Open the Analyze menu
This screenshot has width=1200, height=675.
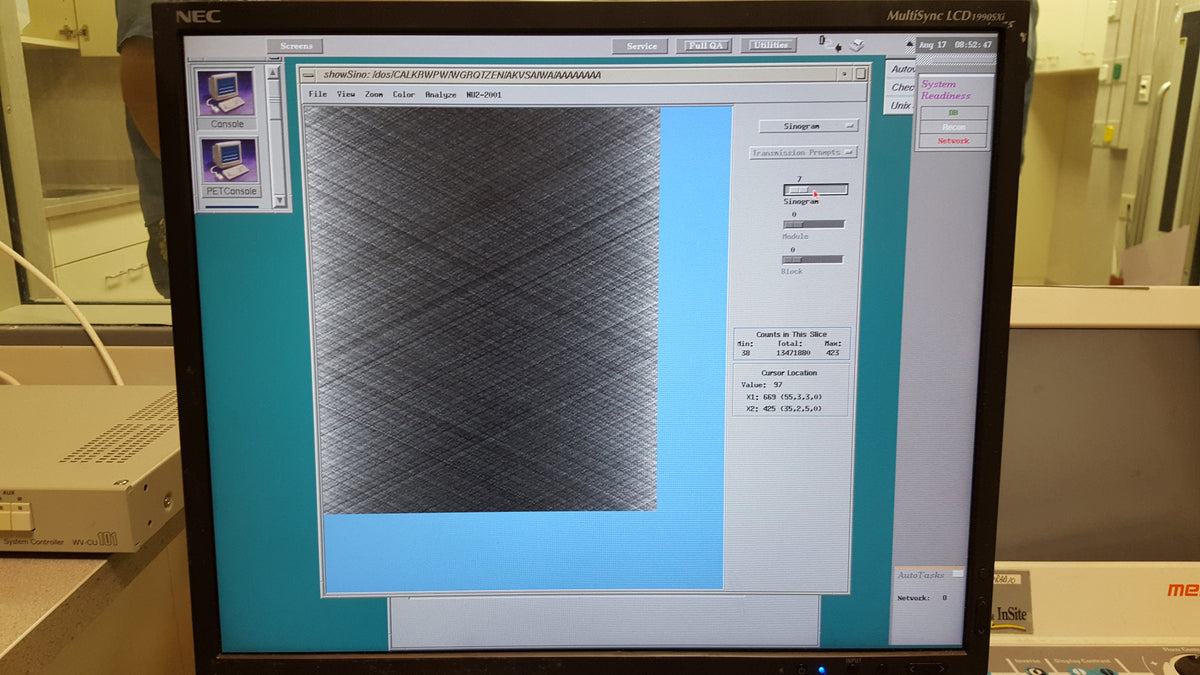[x=440, y=94]
